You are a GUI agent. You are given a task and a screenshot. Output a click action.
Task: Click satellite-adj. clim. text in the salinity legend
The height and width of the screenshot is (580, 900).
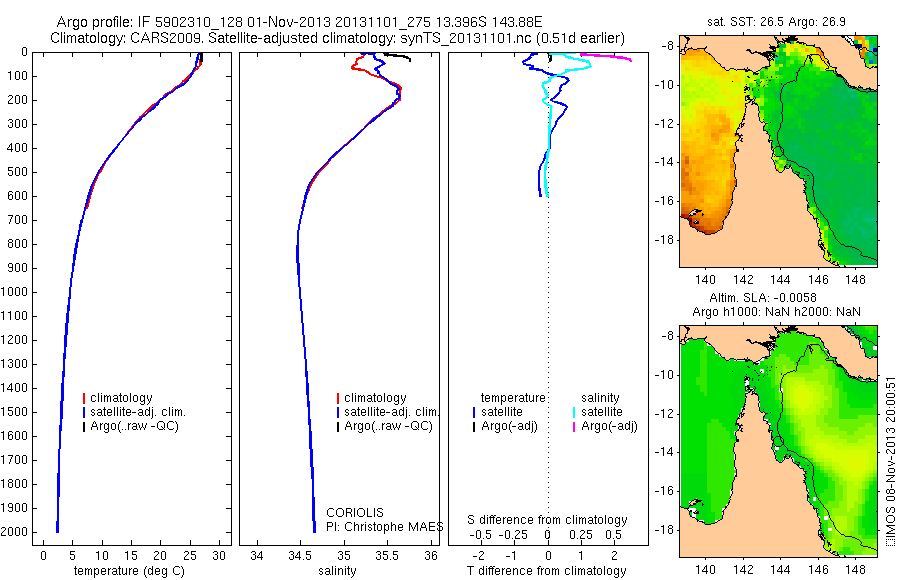[391, 412]
